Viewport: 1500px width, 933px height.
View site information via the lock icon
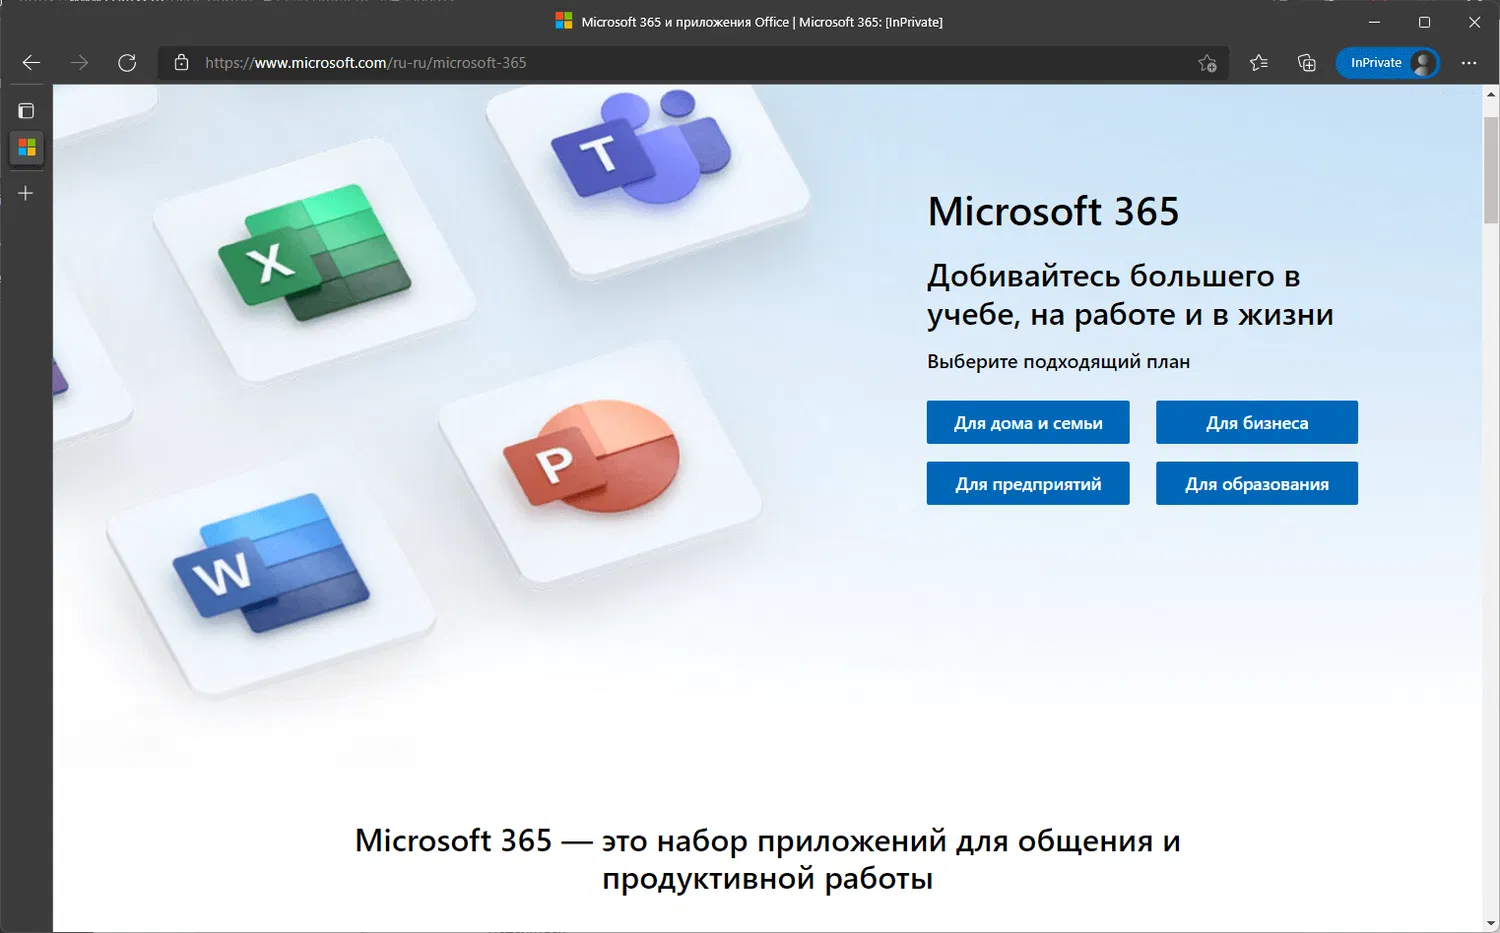(x=181, y=63)
